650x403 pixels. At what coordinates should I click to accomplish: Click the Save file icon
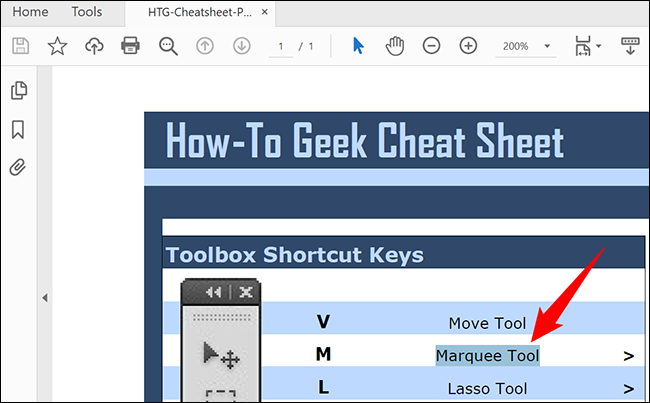pos(21,46)
